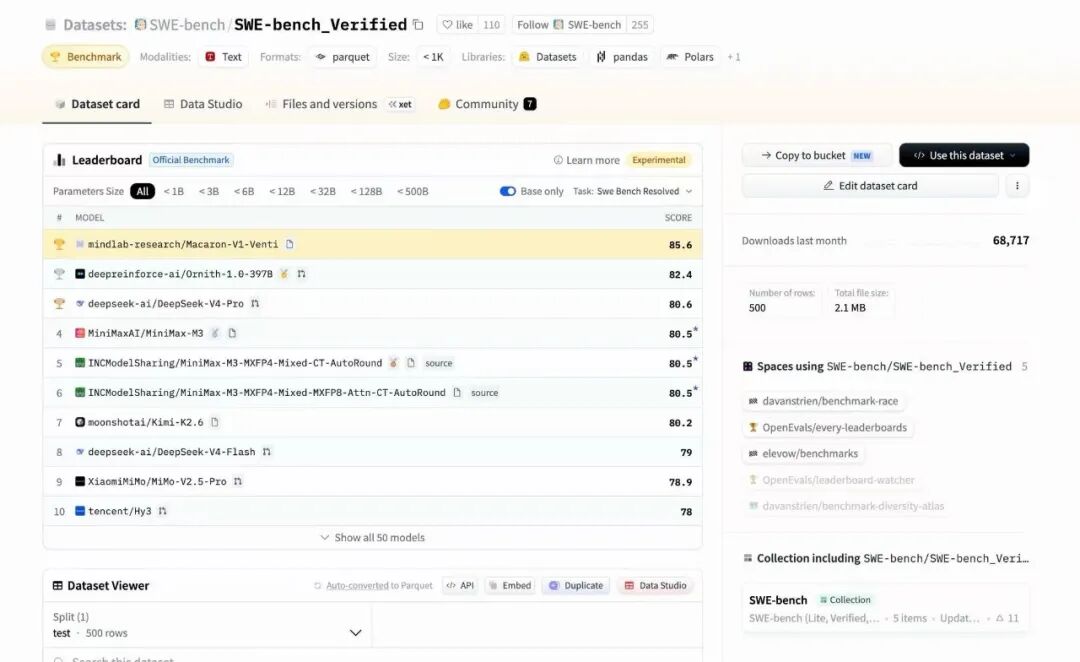Click the Duplicate button

[x=576, y=586]
